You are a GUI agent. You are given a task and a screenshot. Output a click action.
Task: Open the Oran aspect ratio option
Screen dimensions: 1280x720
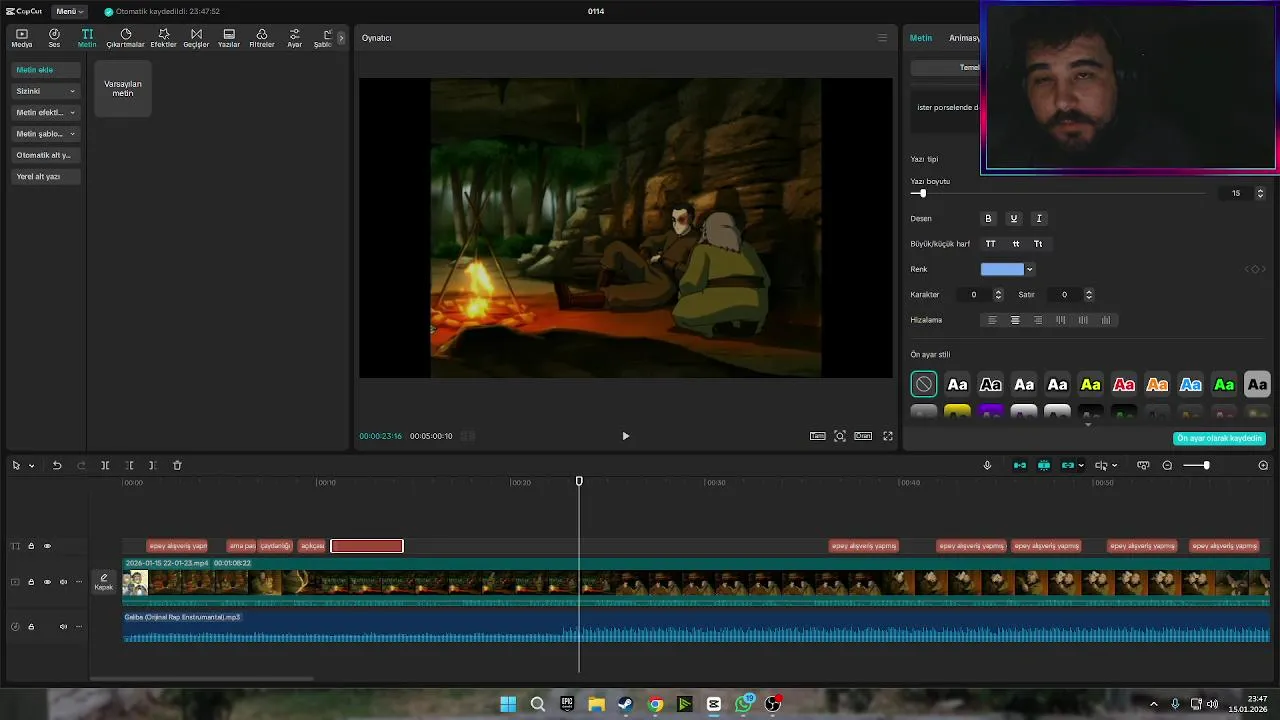point(863,436)
